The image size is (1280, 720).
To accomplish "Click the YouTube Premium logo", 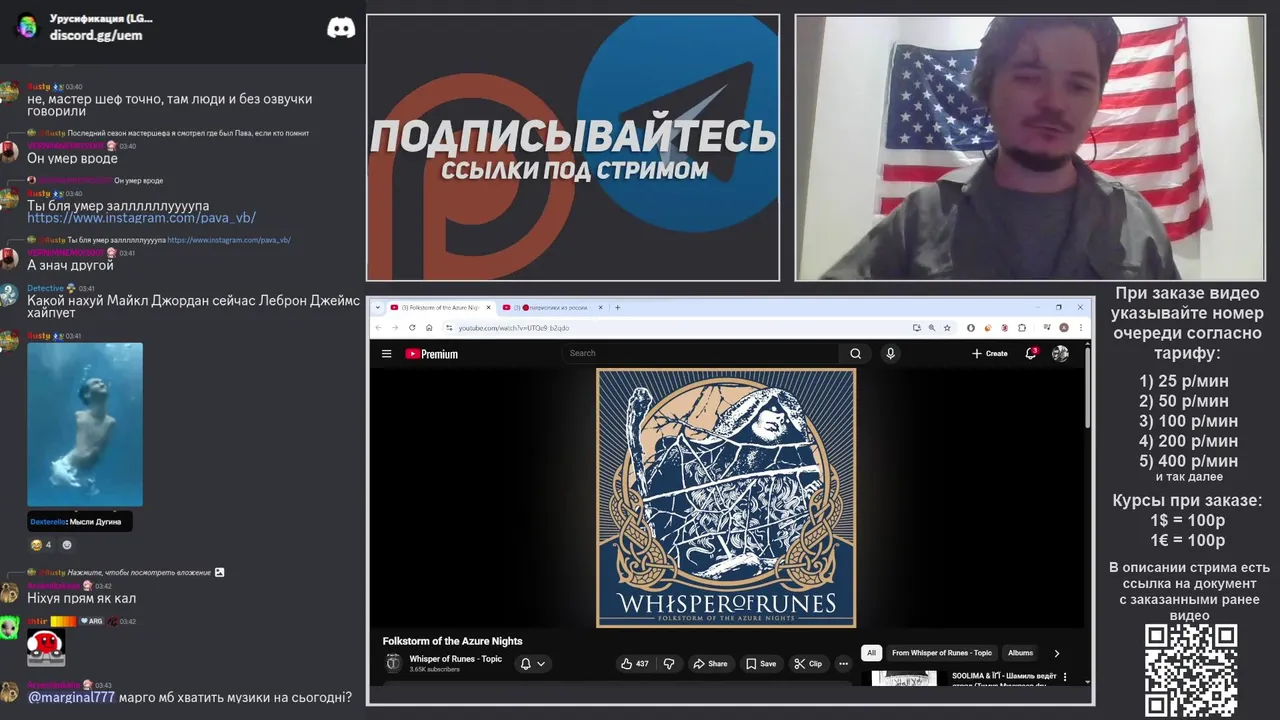I will [431, 354].
